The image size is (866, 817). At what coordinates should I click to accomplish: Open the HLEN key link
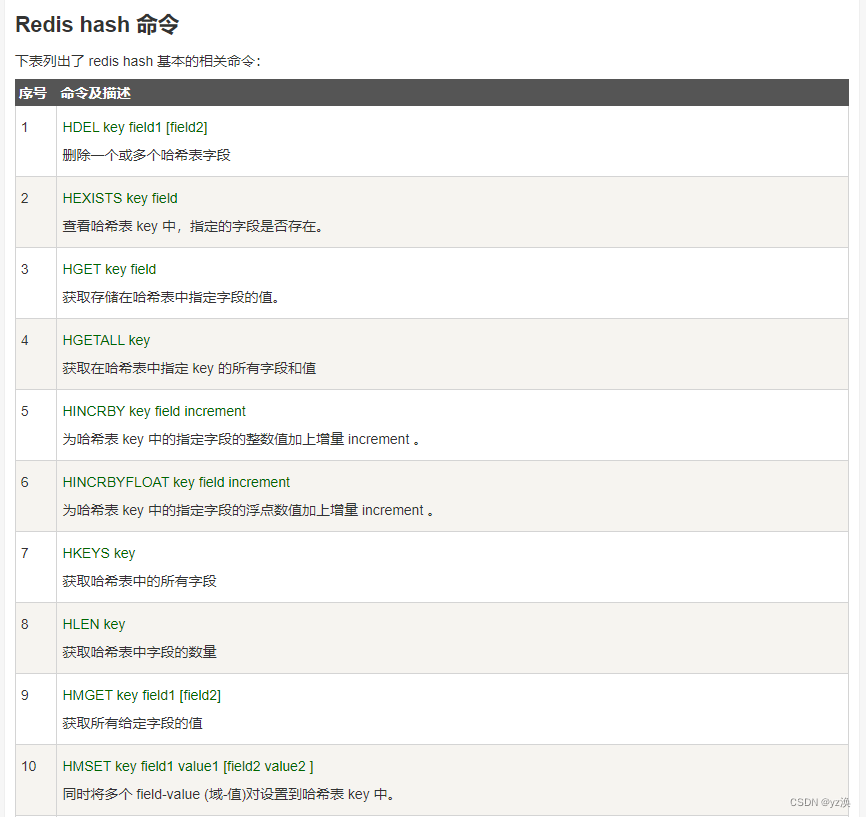tap(93, 624)
